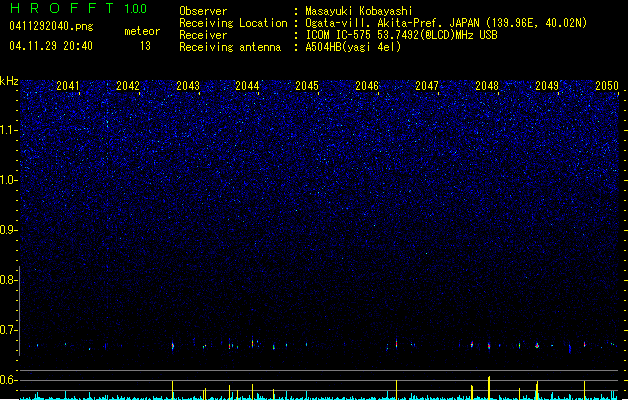This screenshot has height=400, width=629.
Task: Click the 0.8 frequency axis label
Action: [9, 280]
